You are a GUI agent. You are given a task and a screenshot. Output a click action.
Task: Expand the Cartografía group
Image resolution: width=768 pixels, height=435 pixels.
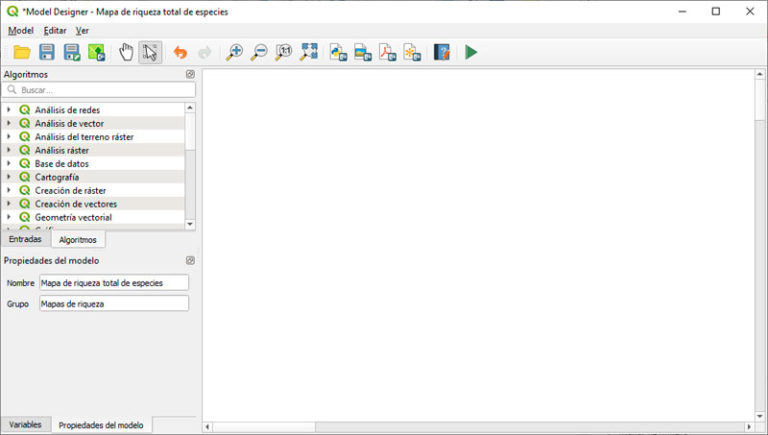point(9,177)
